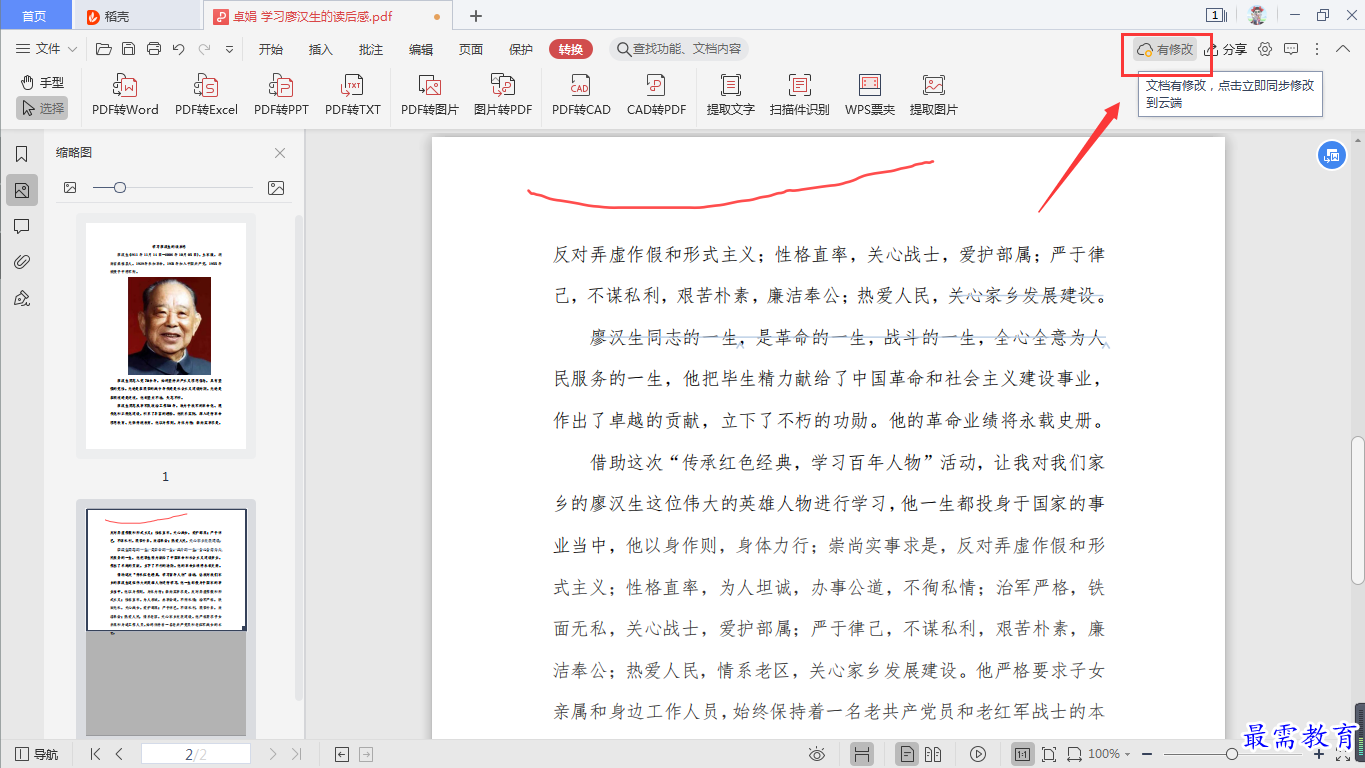Sync changes with 有修改 button
The image size is (1365, 768).
1166,49
